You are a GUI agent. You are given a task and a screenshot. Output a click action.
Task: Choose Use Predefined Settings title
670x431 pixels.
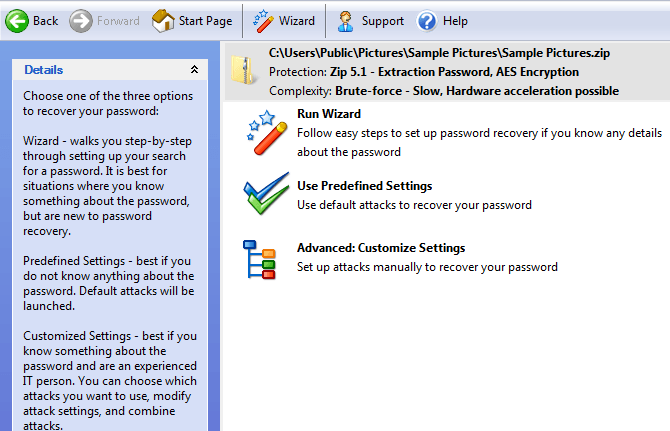click(364, 186)
